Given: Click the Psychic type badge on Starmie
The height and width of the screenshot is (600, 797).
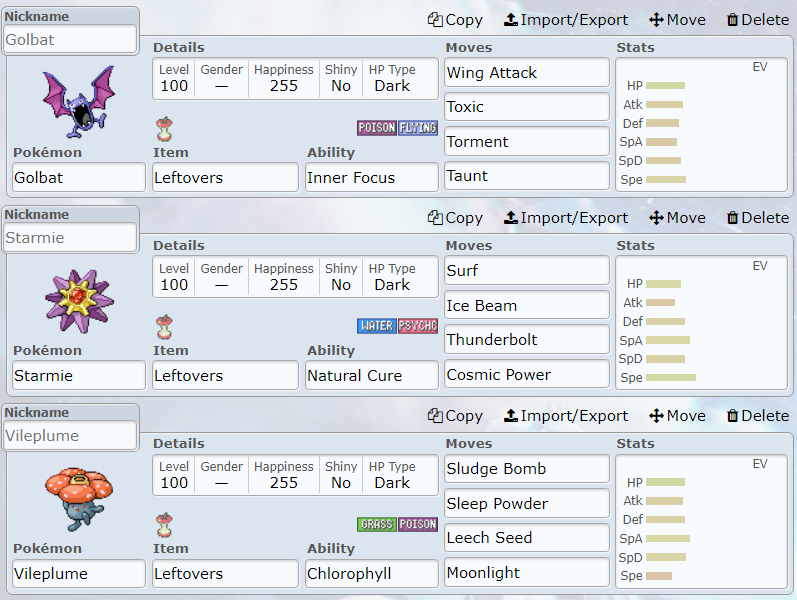Looking at the screenshot, I should click(418, 326).
